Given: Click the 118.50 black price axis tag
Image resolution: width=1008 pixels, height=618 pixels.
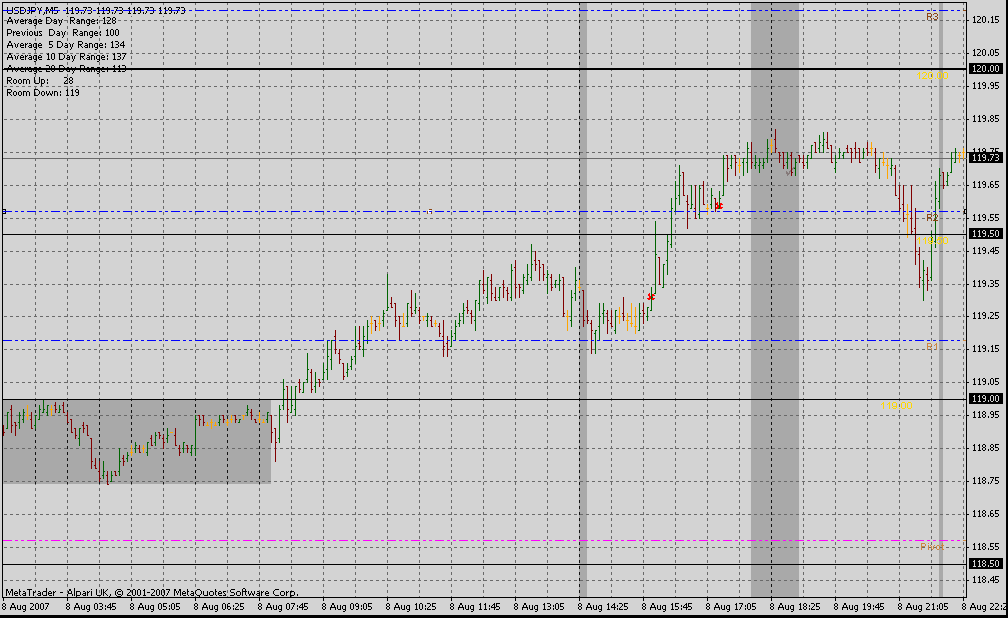Looking at the screenshot, I should 985,564.
